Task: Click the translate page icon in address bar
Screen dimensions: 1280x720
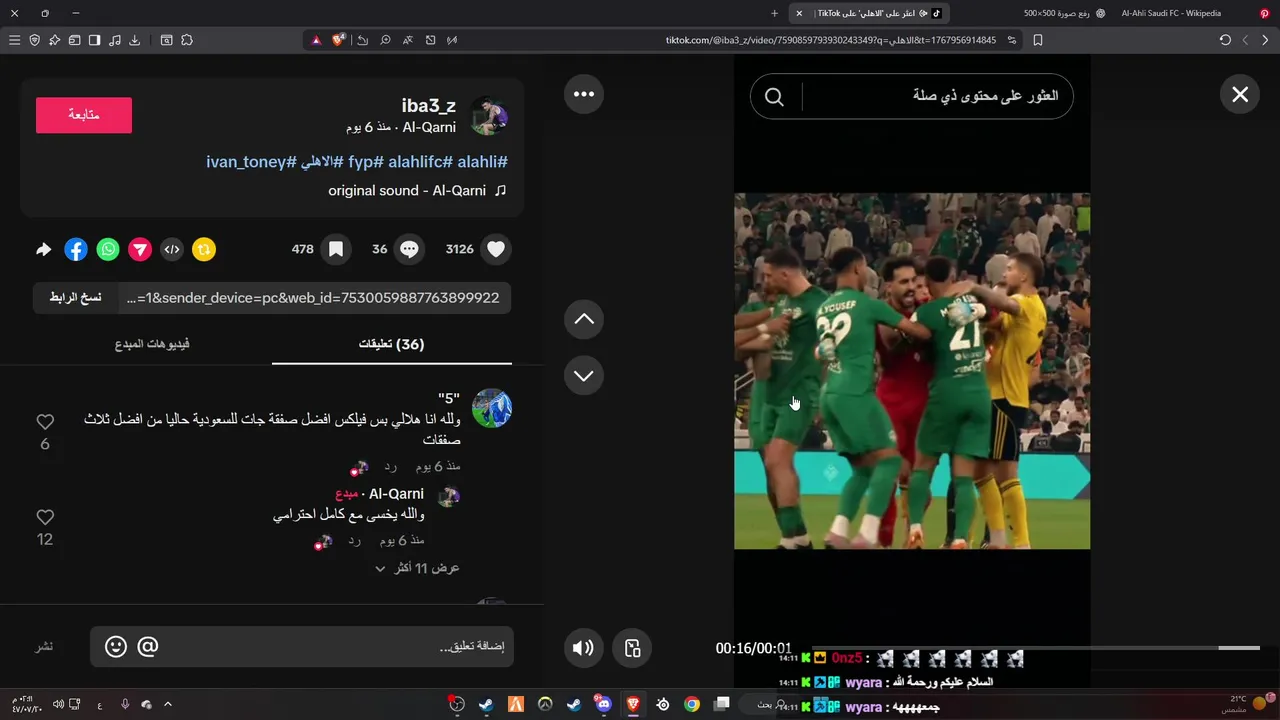Action: (408, 40)
